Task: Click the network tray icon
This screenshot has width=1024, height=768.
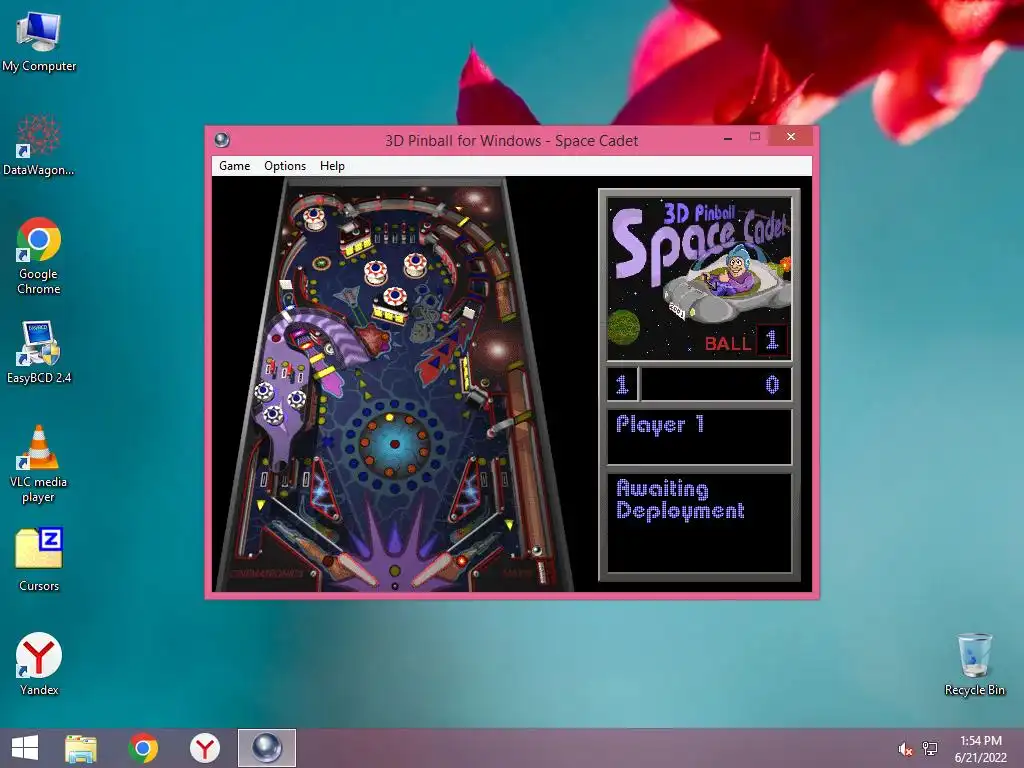Action: [930, 748]
